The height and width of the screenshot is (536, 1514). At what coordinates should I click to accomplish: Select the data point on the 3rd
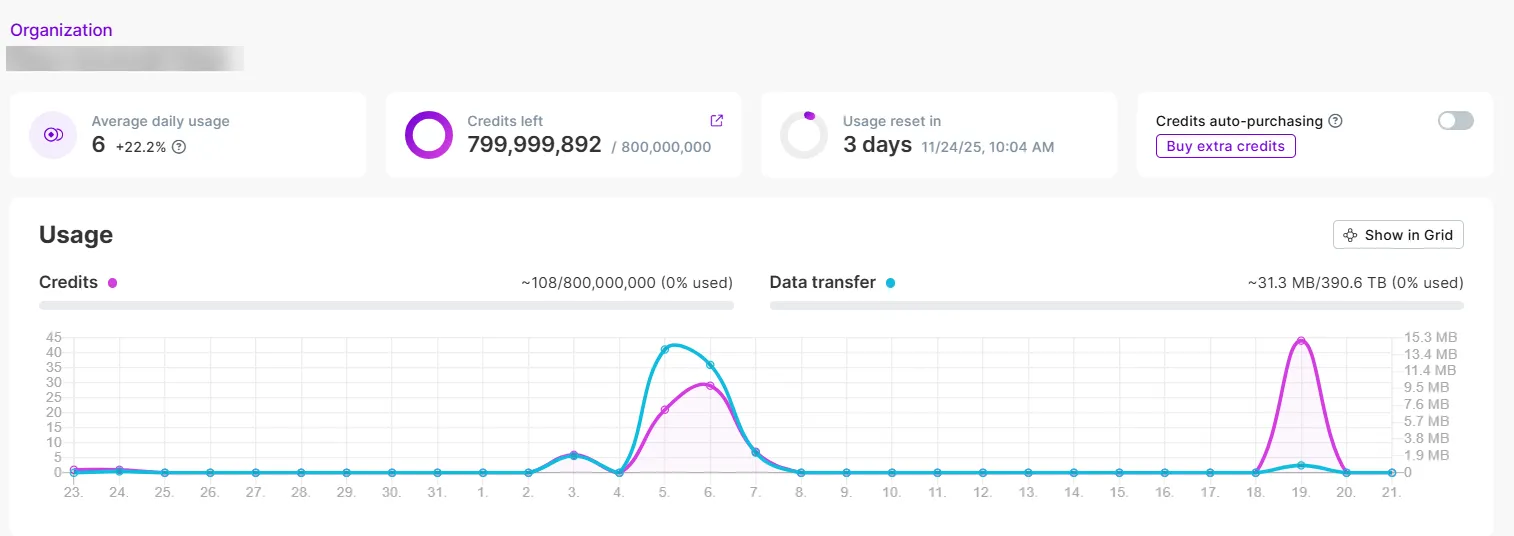573,455
